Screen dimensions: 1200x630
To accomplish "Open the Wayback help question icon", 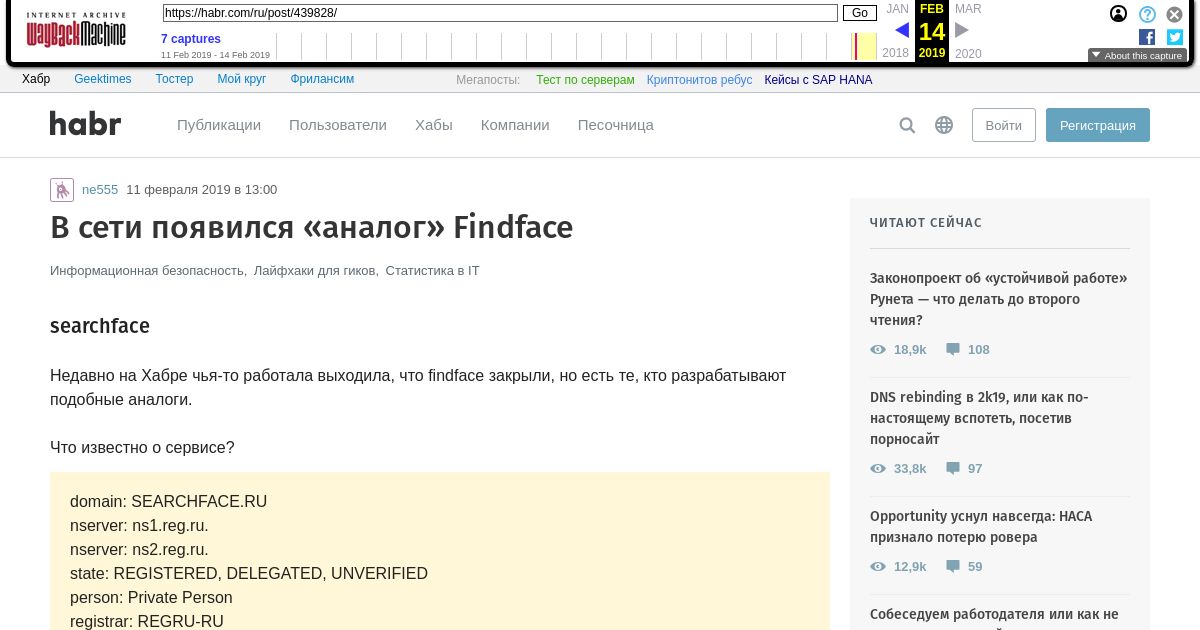I will (x=1147, y=14).
